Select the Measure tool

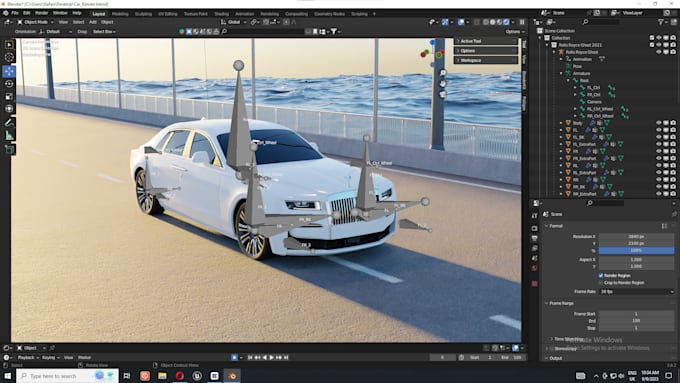click(9, 136)
